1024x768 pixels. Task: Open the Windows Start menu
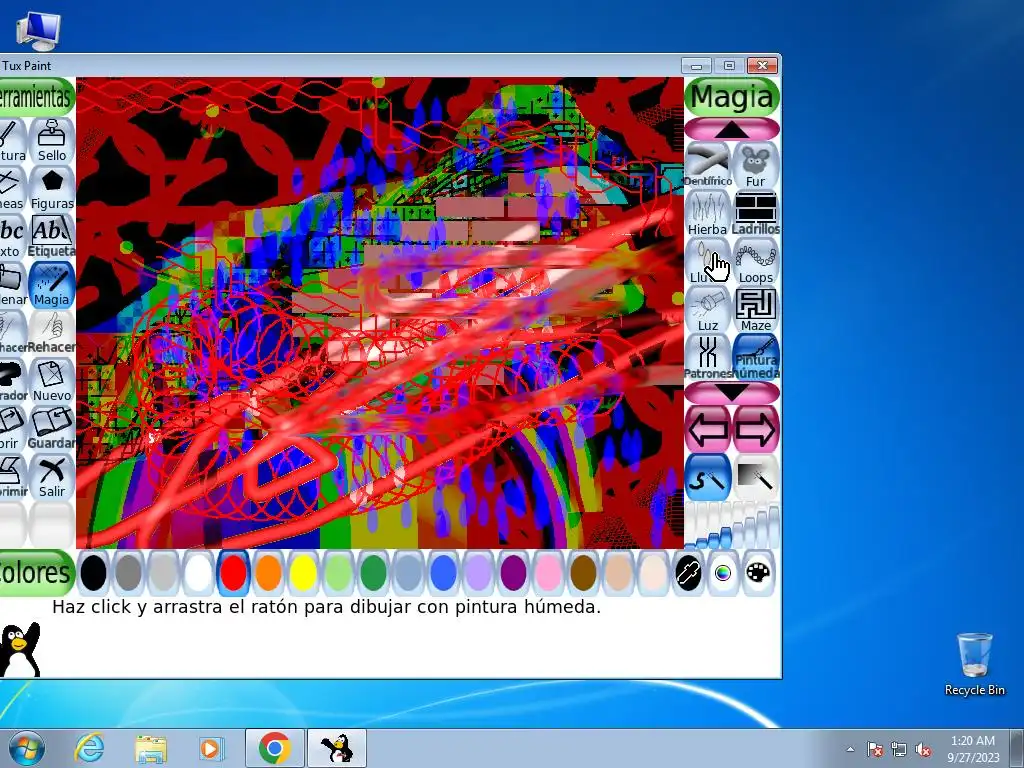point(27,748)
